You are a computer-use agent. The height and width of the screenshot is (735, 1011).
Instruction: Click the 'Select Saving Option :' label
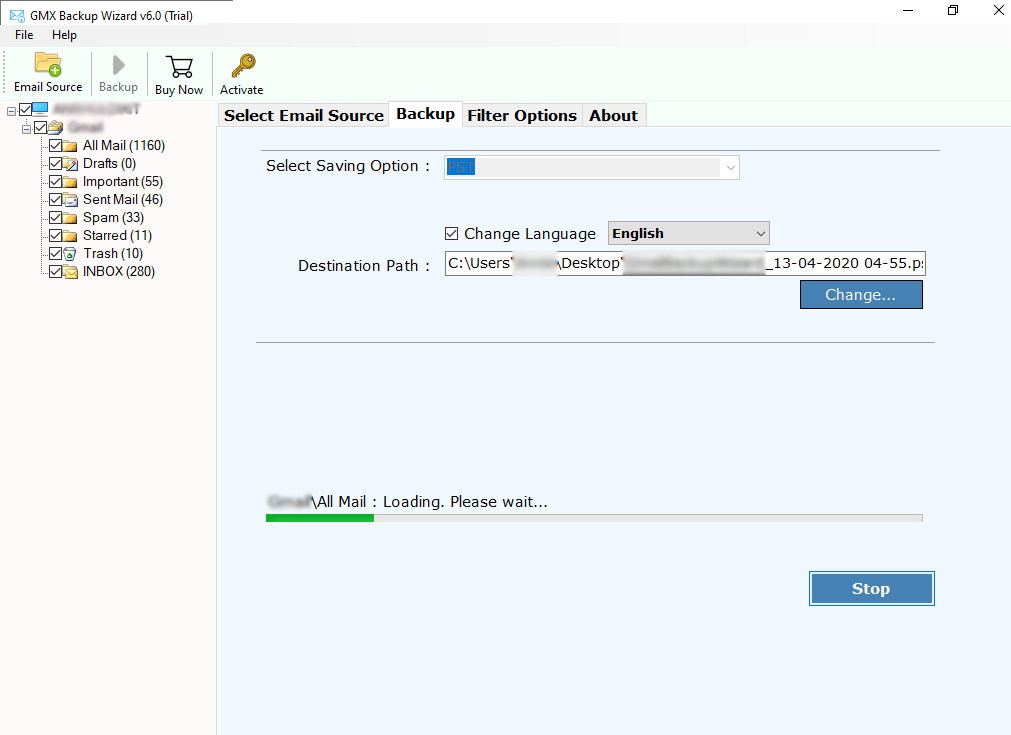348,166
